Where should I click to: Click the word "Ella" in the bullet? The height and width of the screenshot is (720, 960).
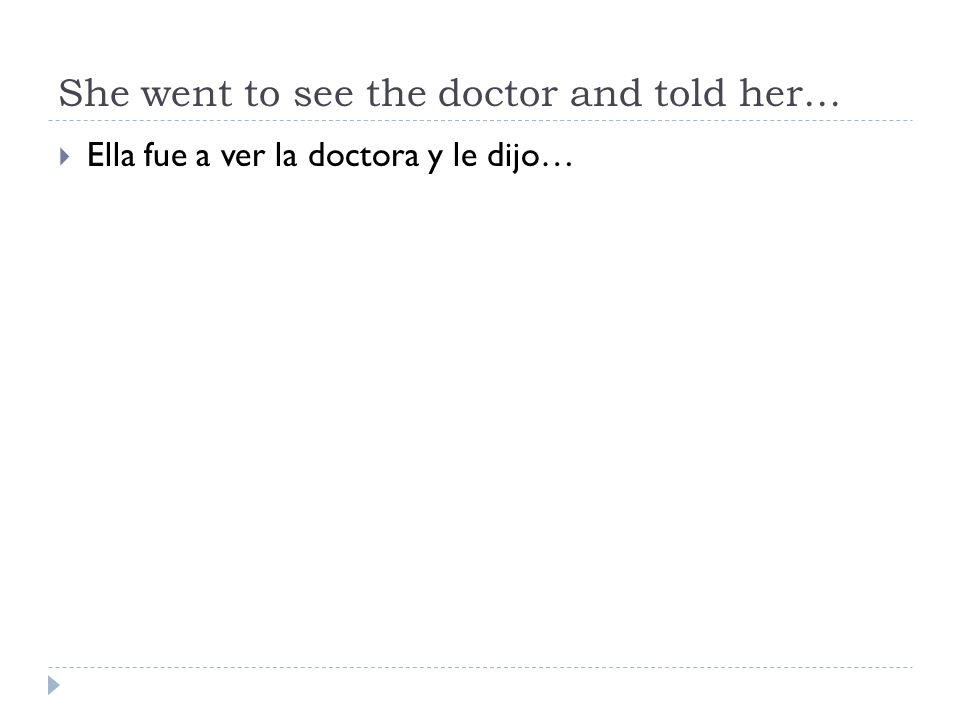(x=111, y=155)
